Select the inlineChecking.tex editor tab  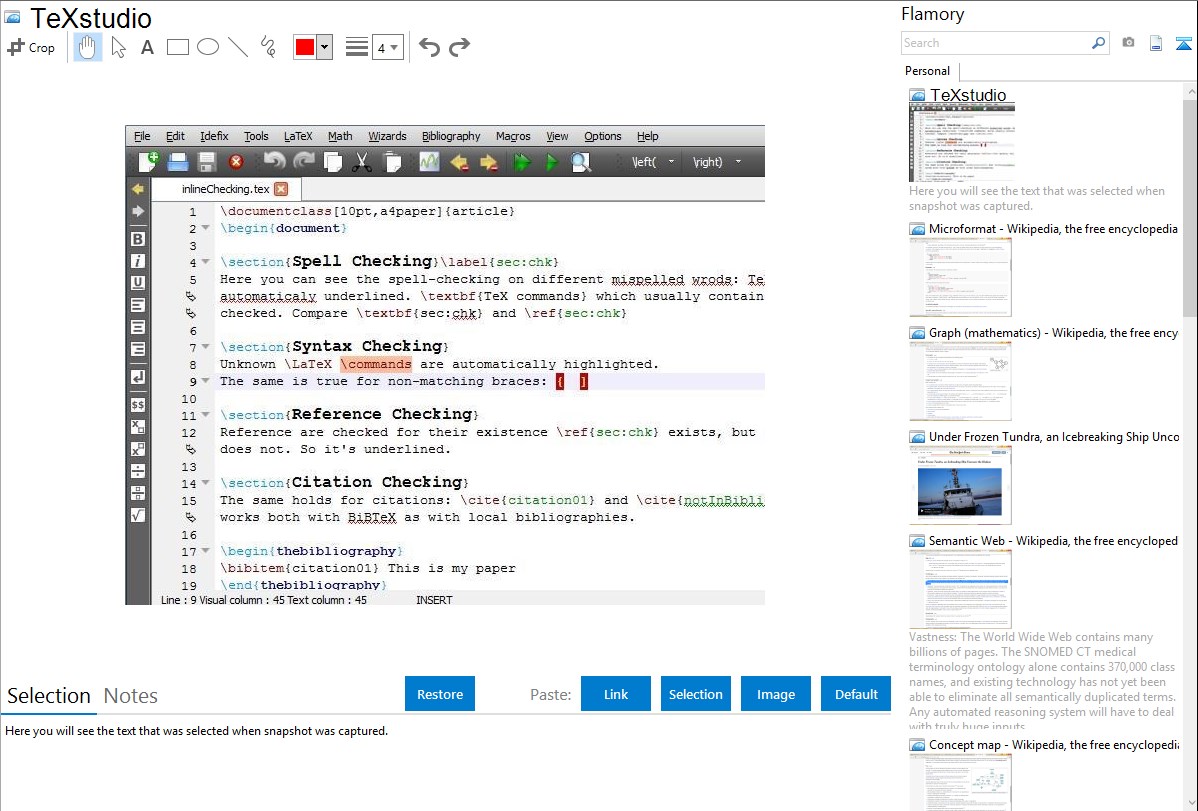(225, 189)
